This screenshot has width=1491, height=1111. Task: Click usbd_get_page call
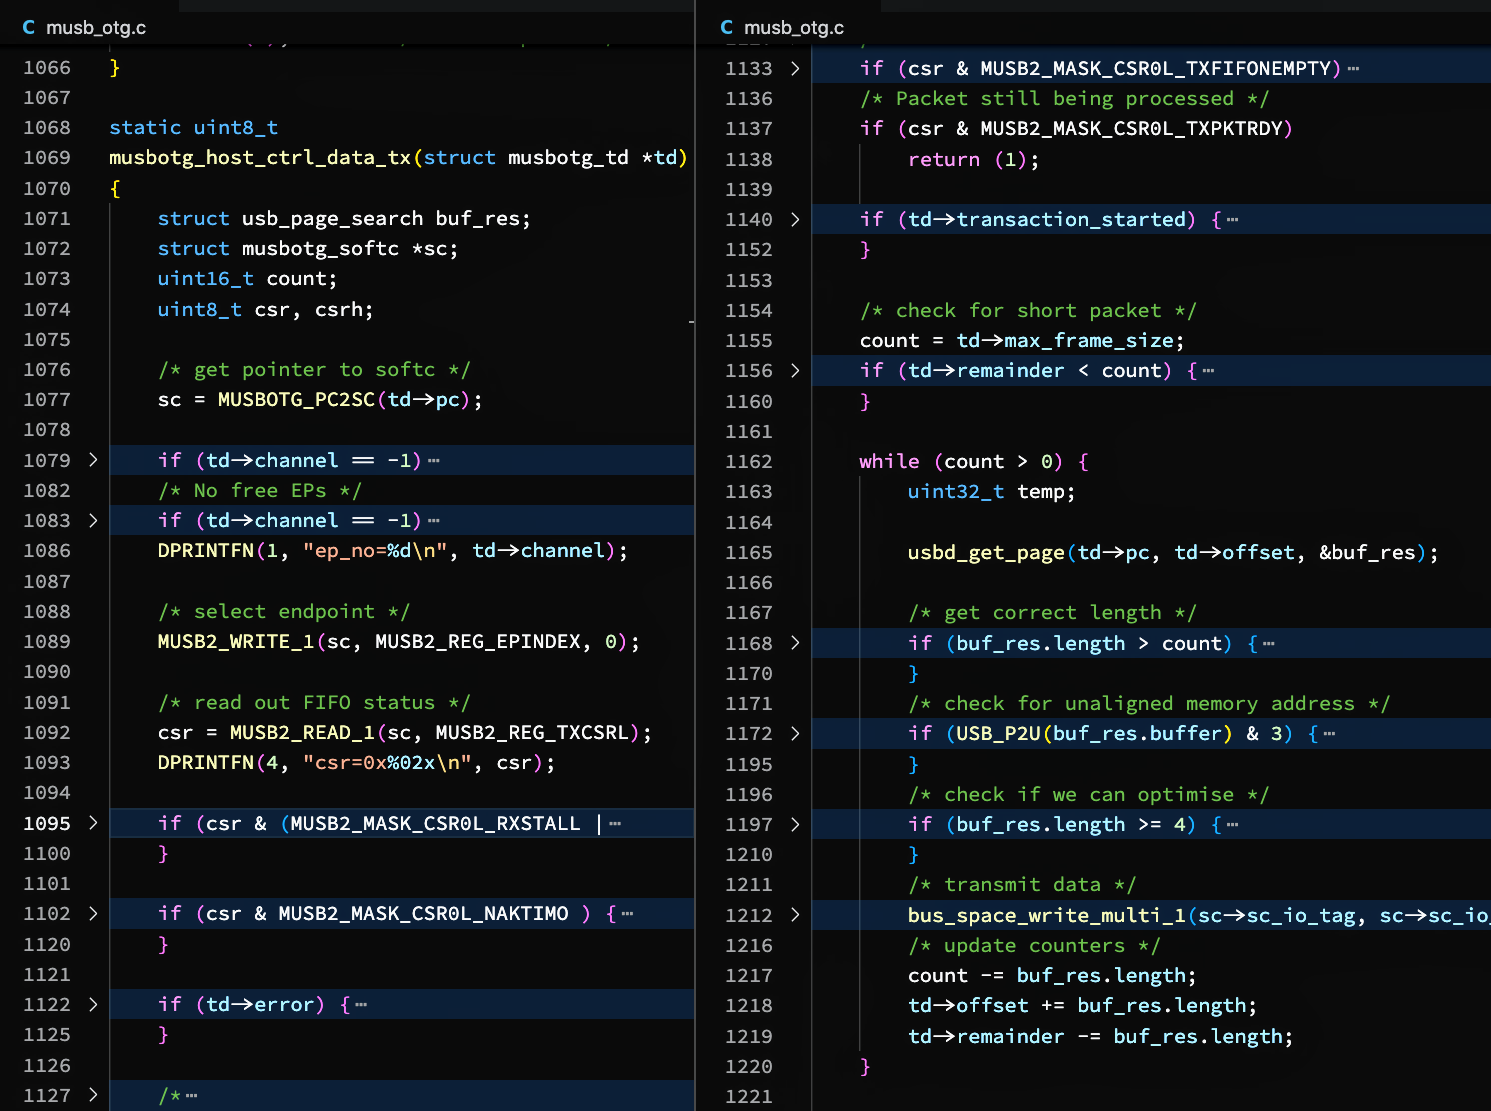tap(1173, 552)
